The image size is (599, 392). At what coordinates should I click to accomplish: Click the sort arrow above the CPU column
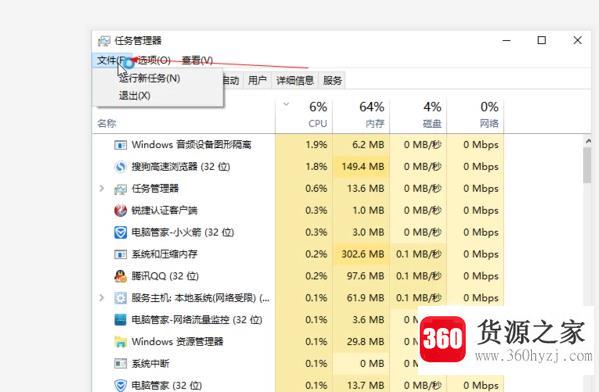click(286, 104)
